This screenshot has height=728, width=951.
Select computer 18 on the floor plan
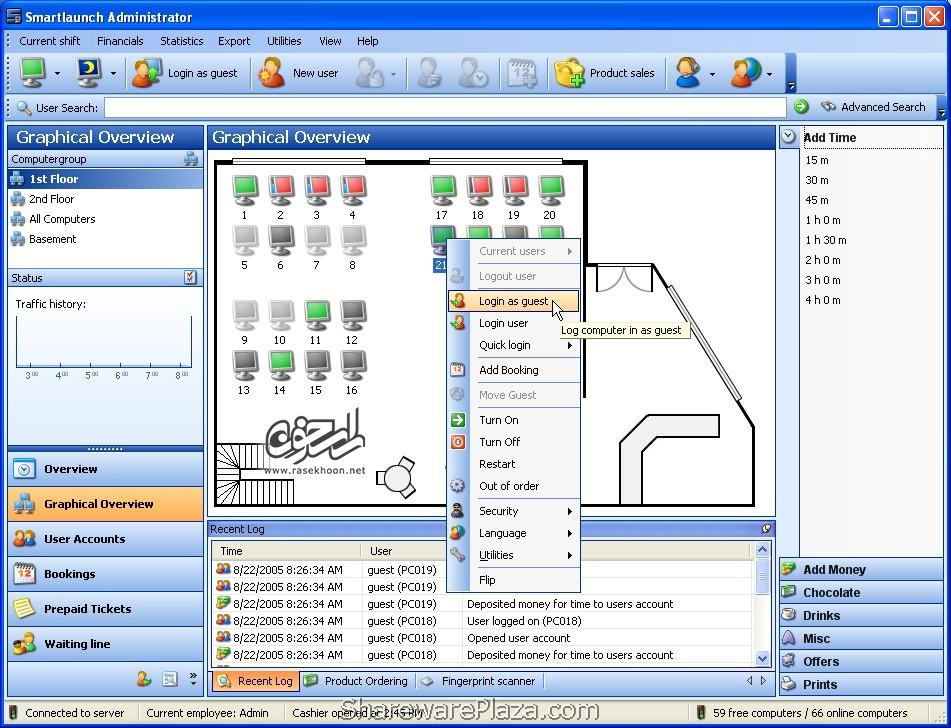478,190
